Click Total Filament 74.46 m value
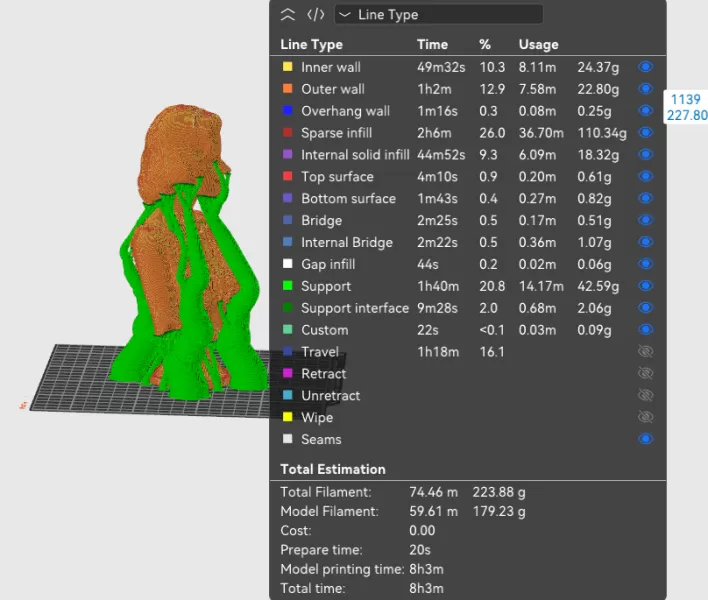The image size is (708, 600). (433, 492)
